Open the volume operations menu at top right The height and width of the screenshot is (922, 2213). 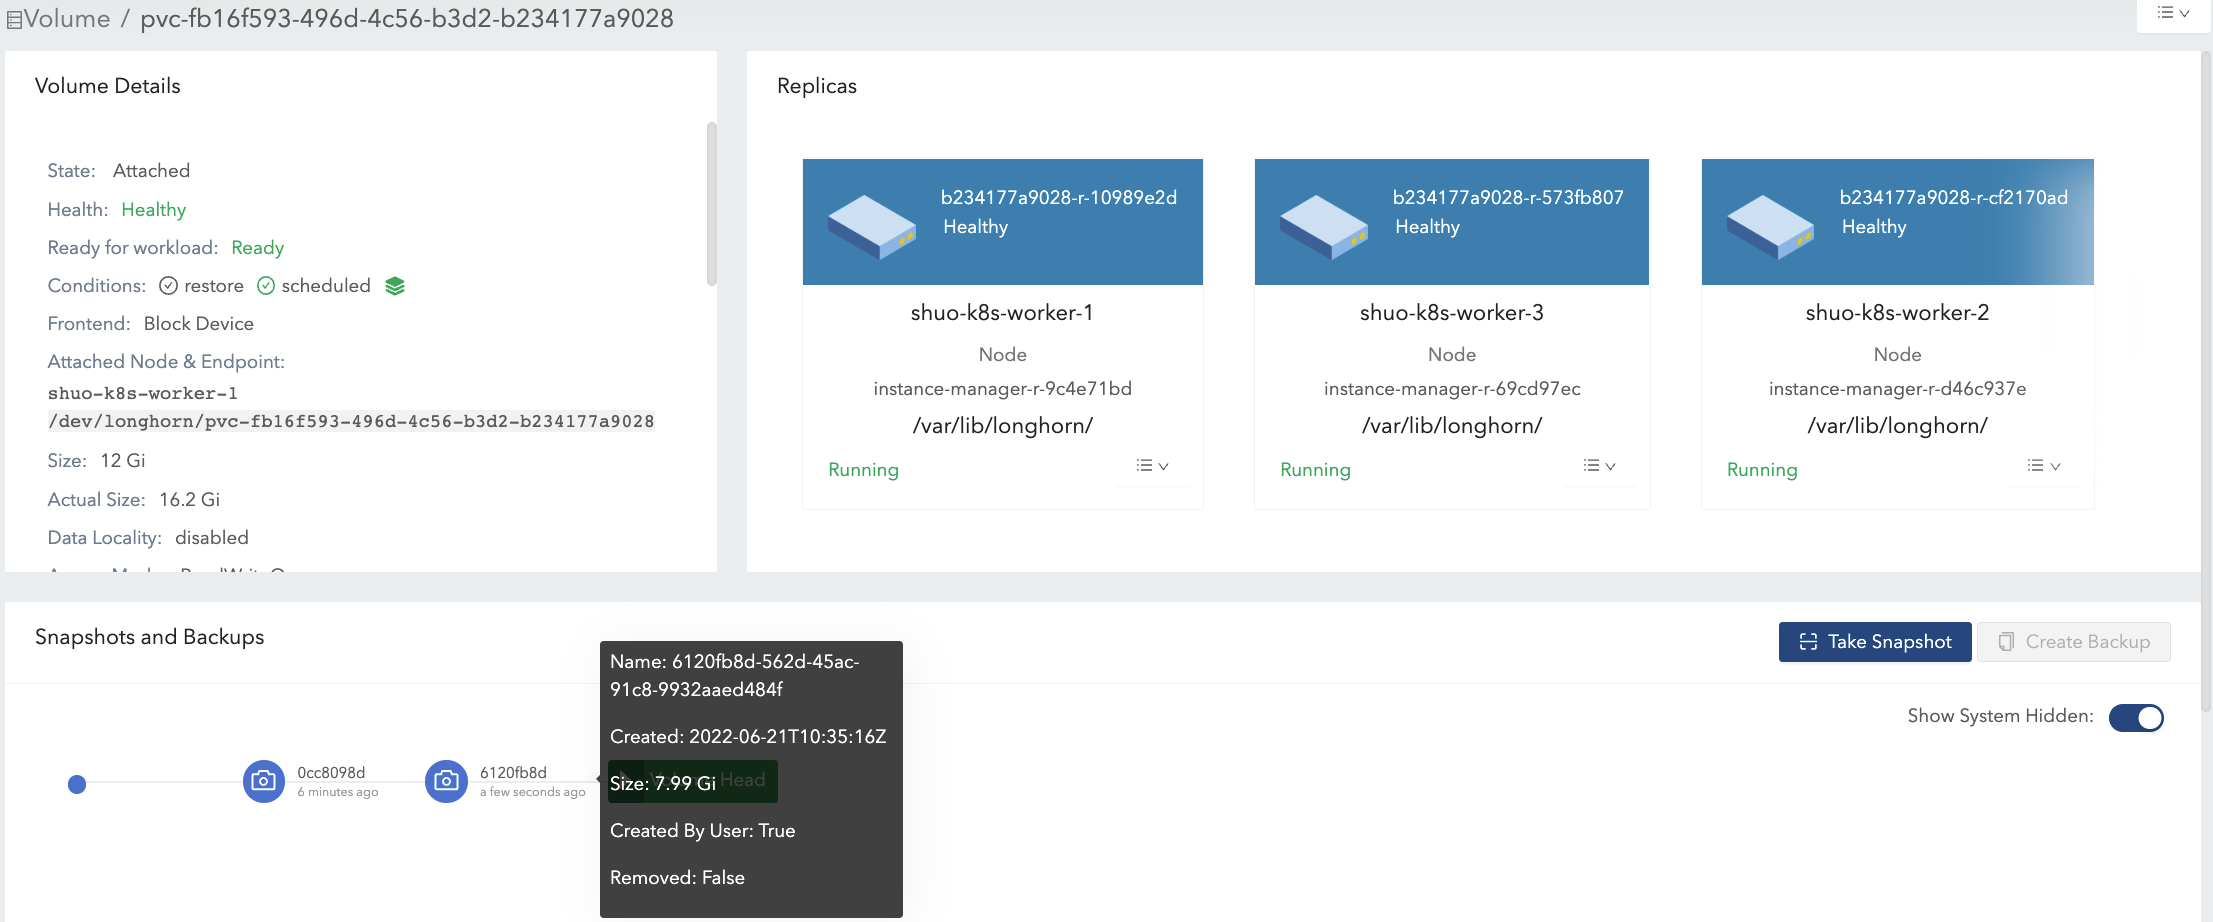pos(2172,14)
